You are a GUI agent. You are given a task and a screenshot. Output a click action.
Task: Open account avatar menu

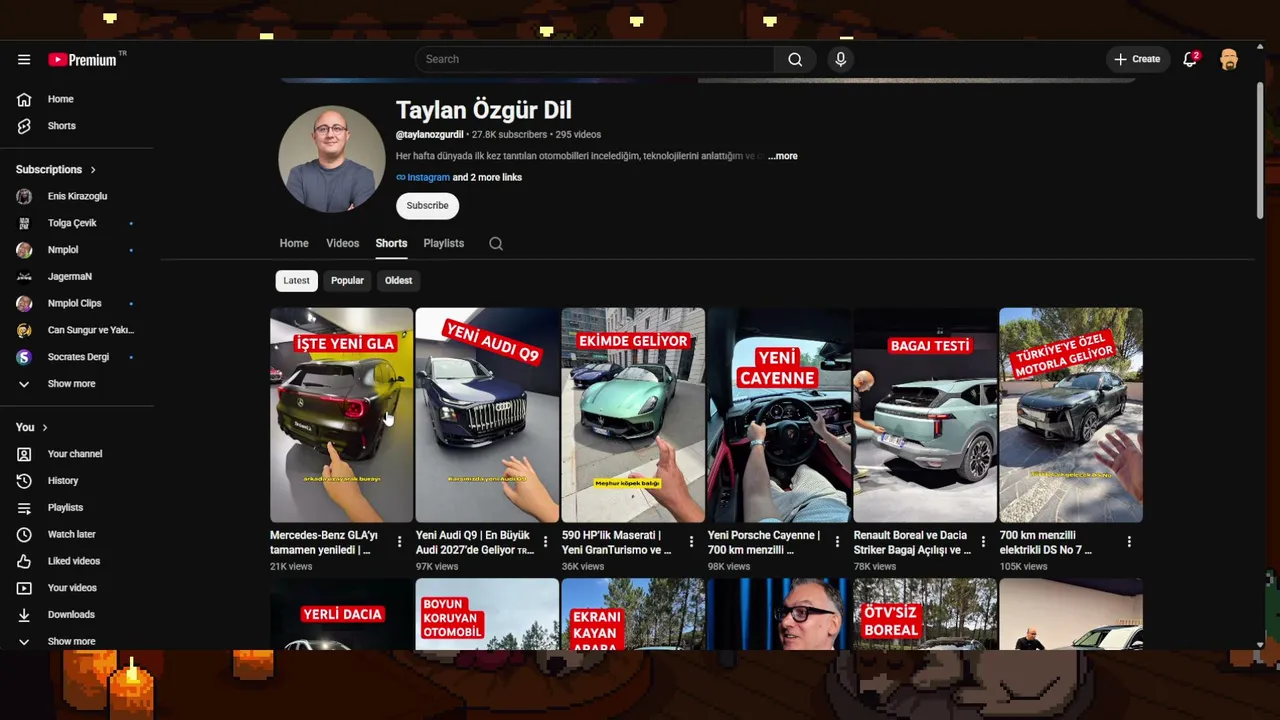click(x=1229, y=59)
